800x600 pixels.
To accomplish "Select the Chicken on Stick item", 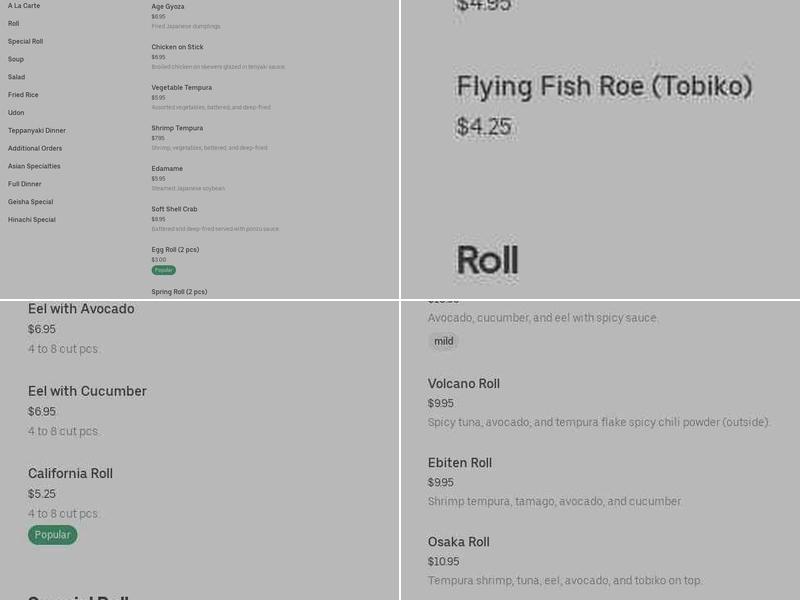I will (178, 47).
